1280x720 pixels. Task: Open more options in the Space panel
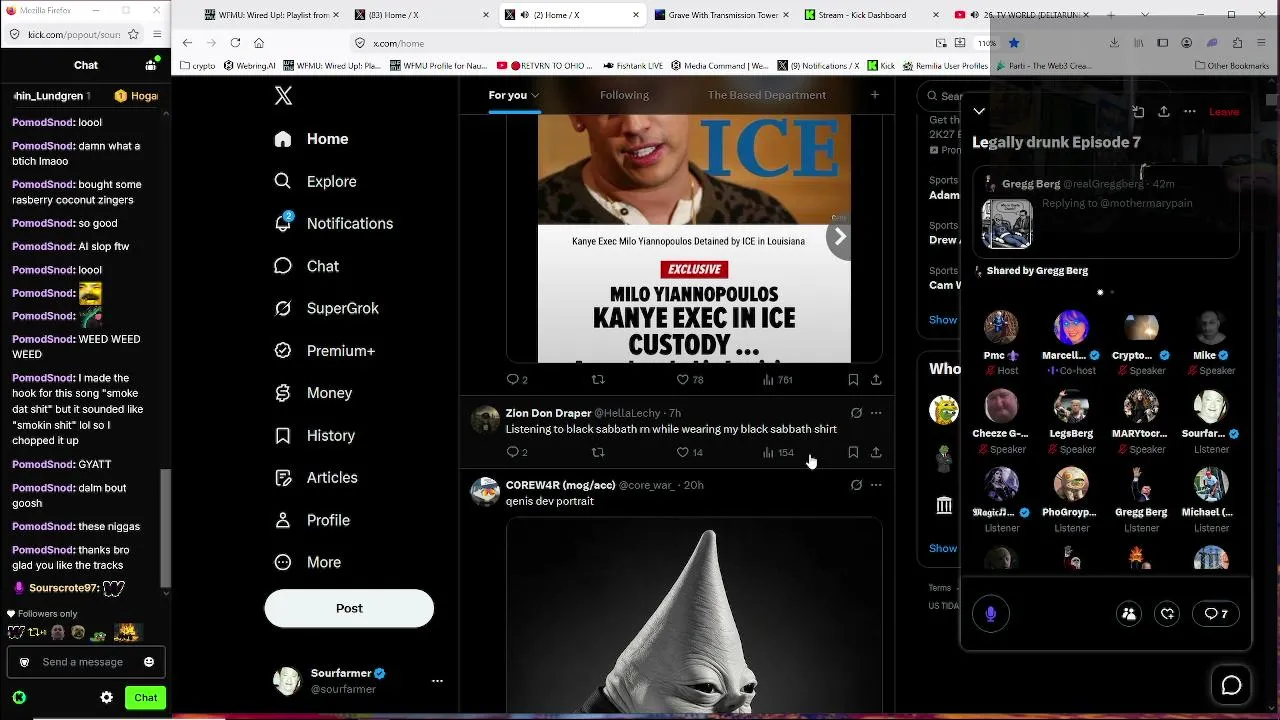click(x=1190, y=112)
